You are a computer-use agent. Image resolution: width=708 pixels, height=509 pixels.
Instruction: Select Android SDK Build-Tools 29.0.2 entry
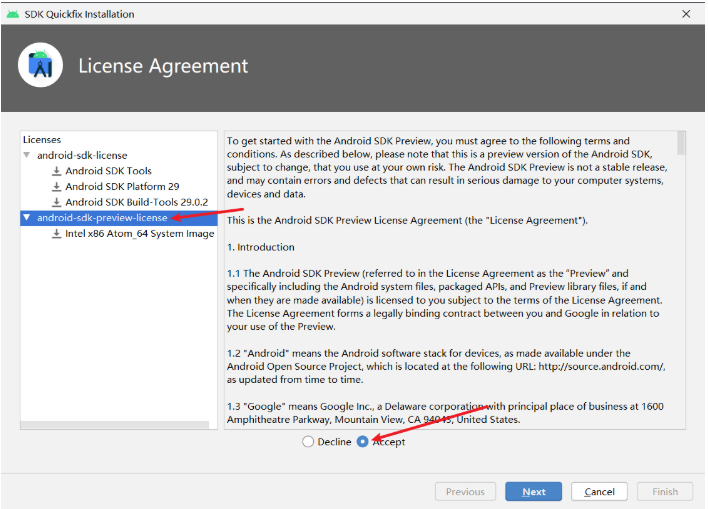click(x=137, y=202)
